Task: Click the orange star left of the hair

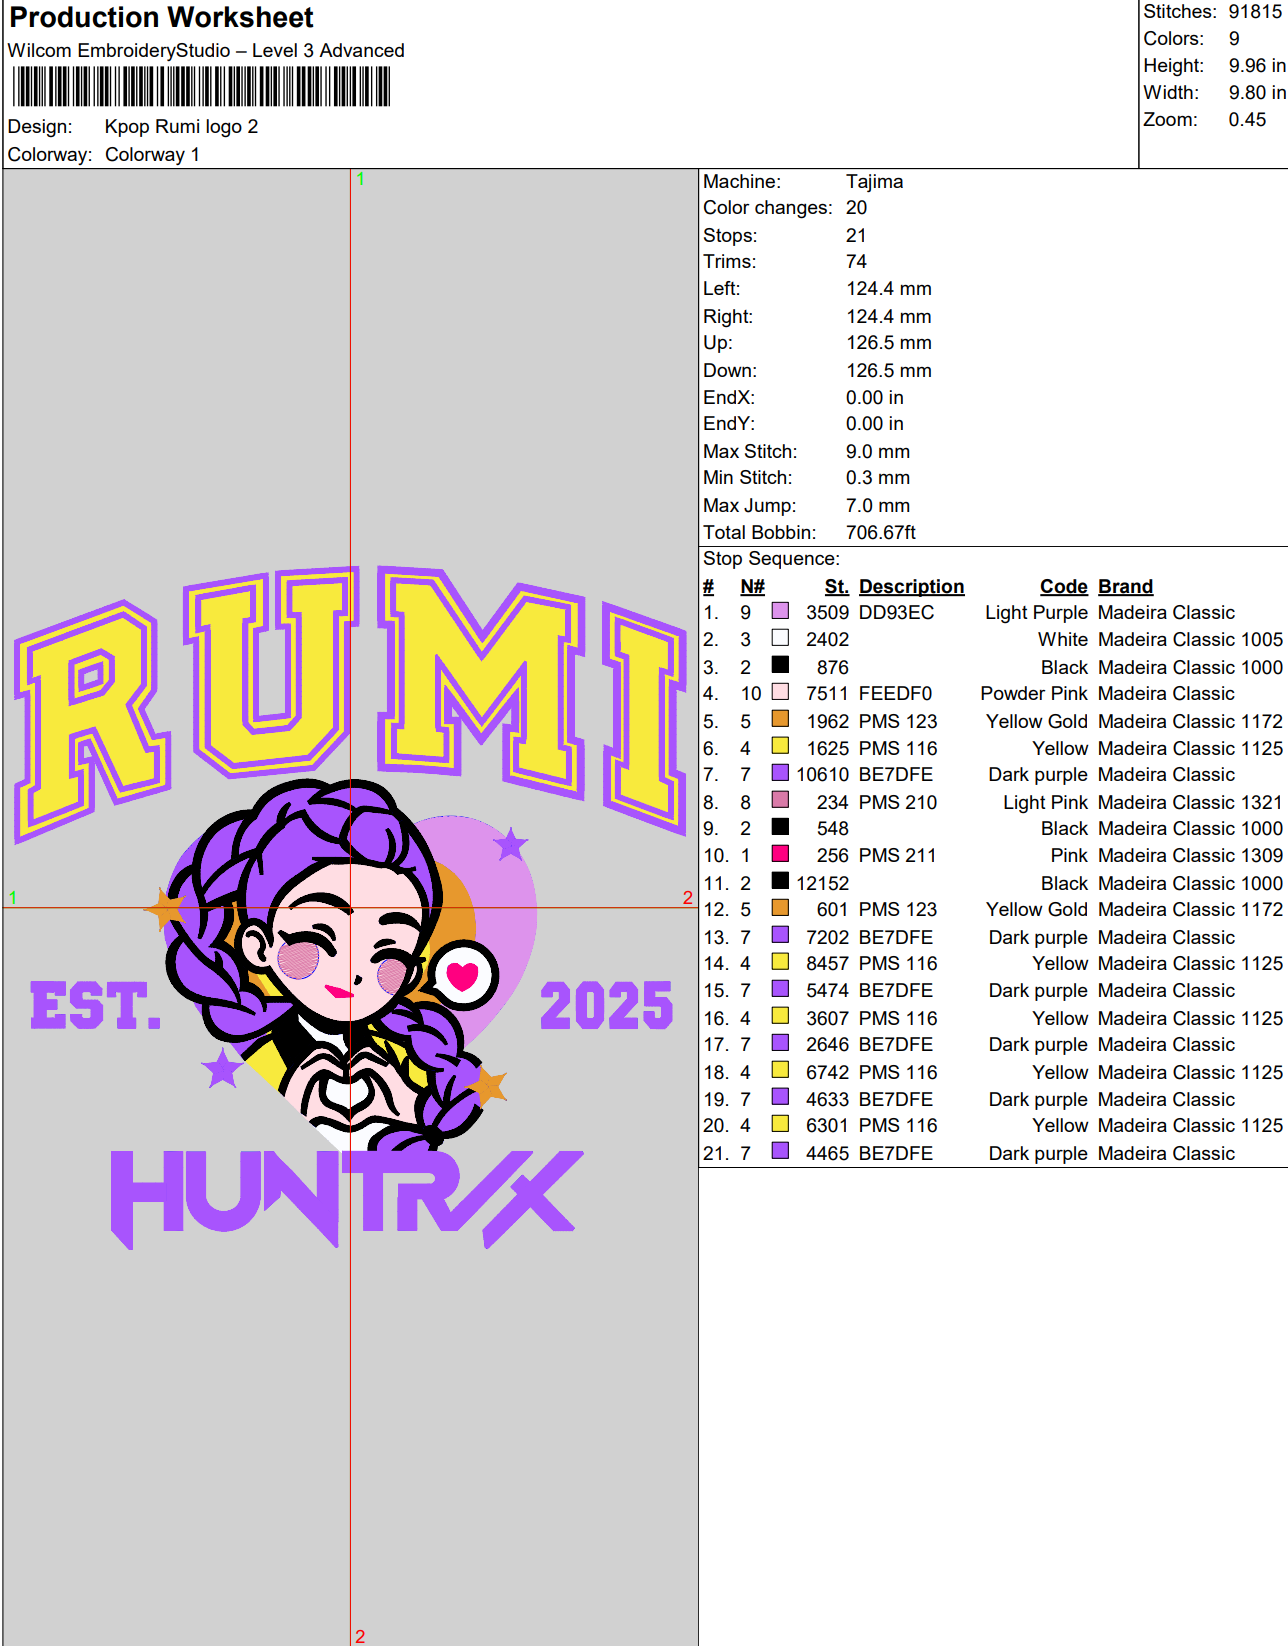Action: pos(165,908)
